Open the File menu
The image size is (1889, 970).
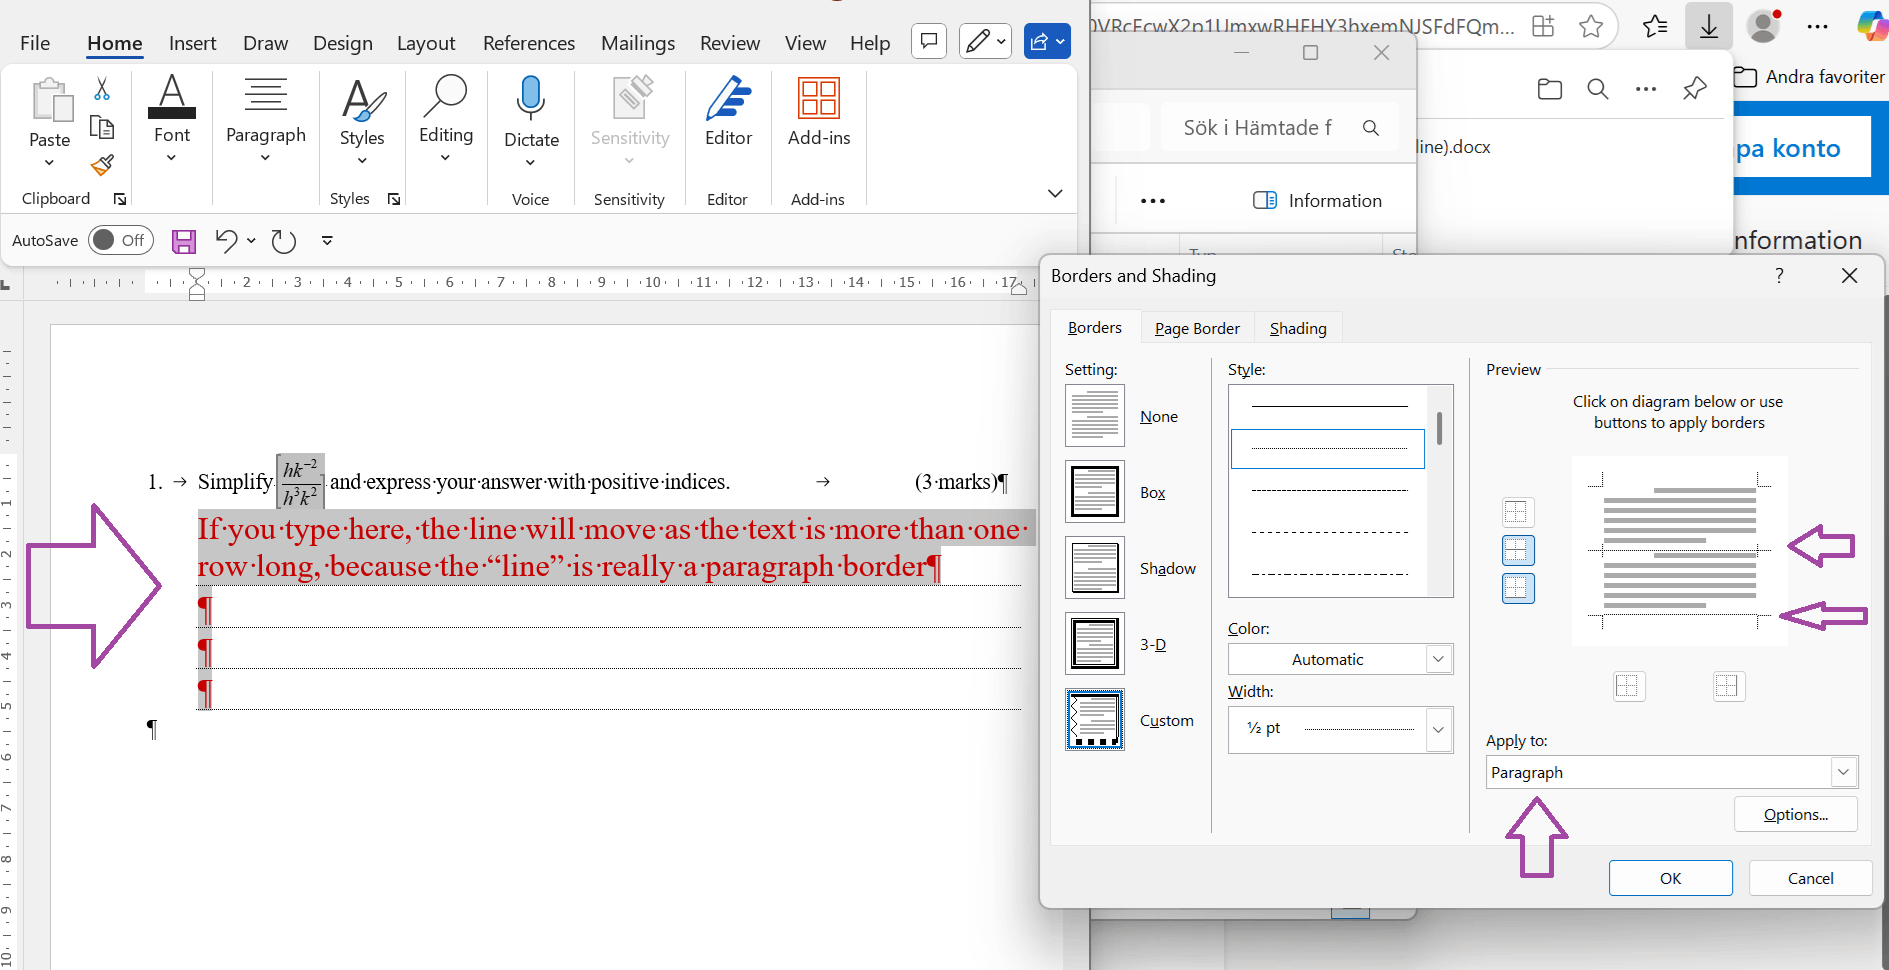click(35, 43)
